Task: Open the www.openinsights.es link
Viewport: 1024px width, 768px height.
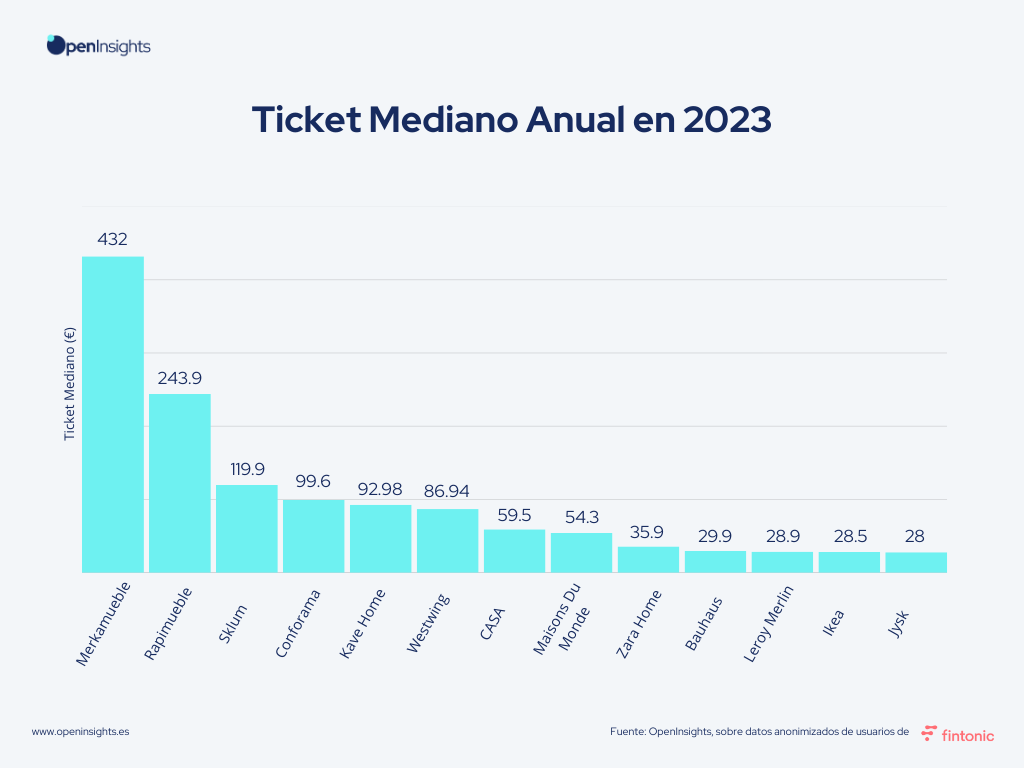Action: click(80, 732)
